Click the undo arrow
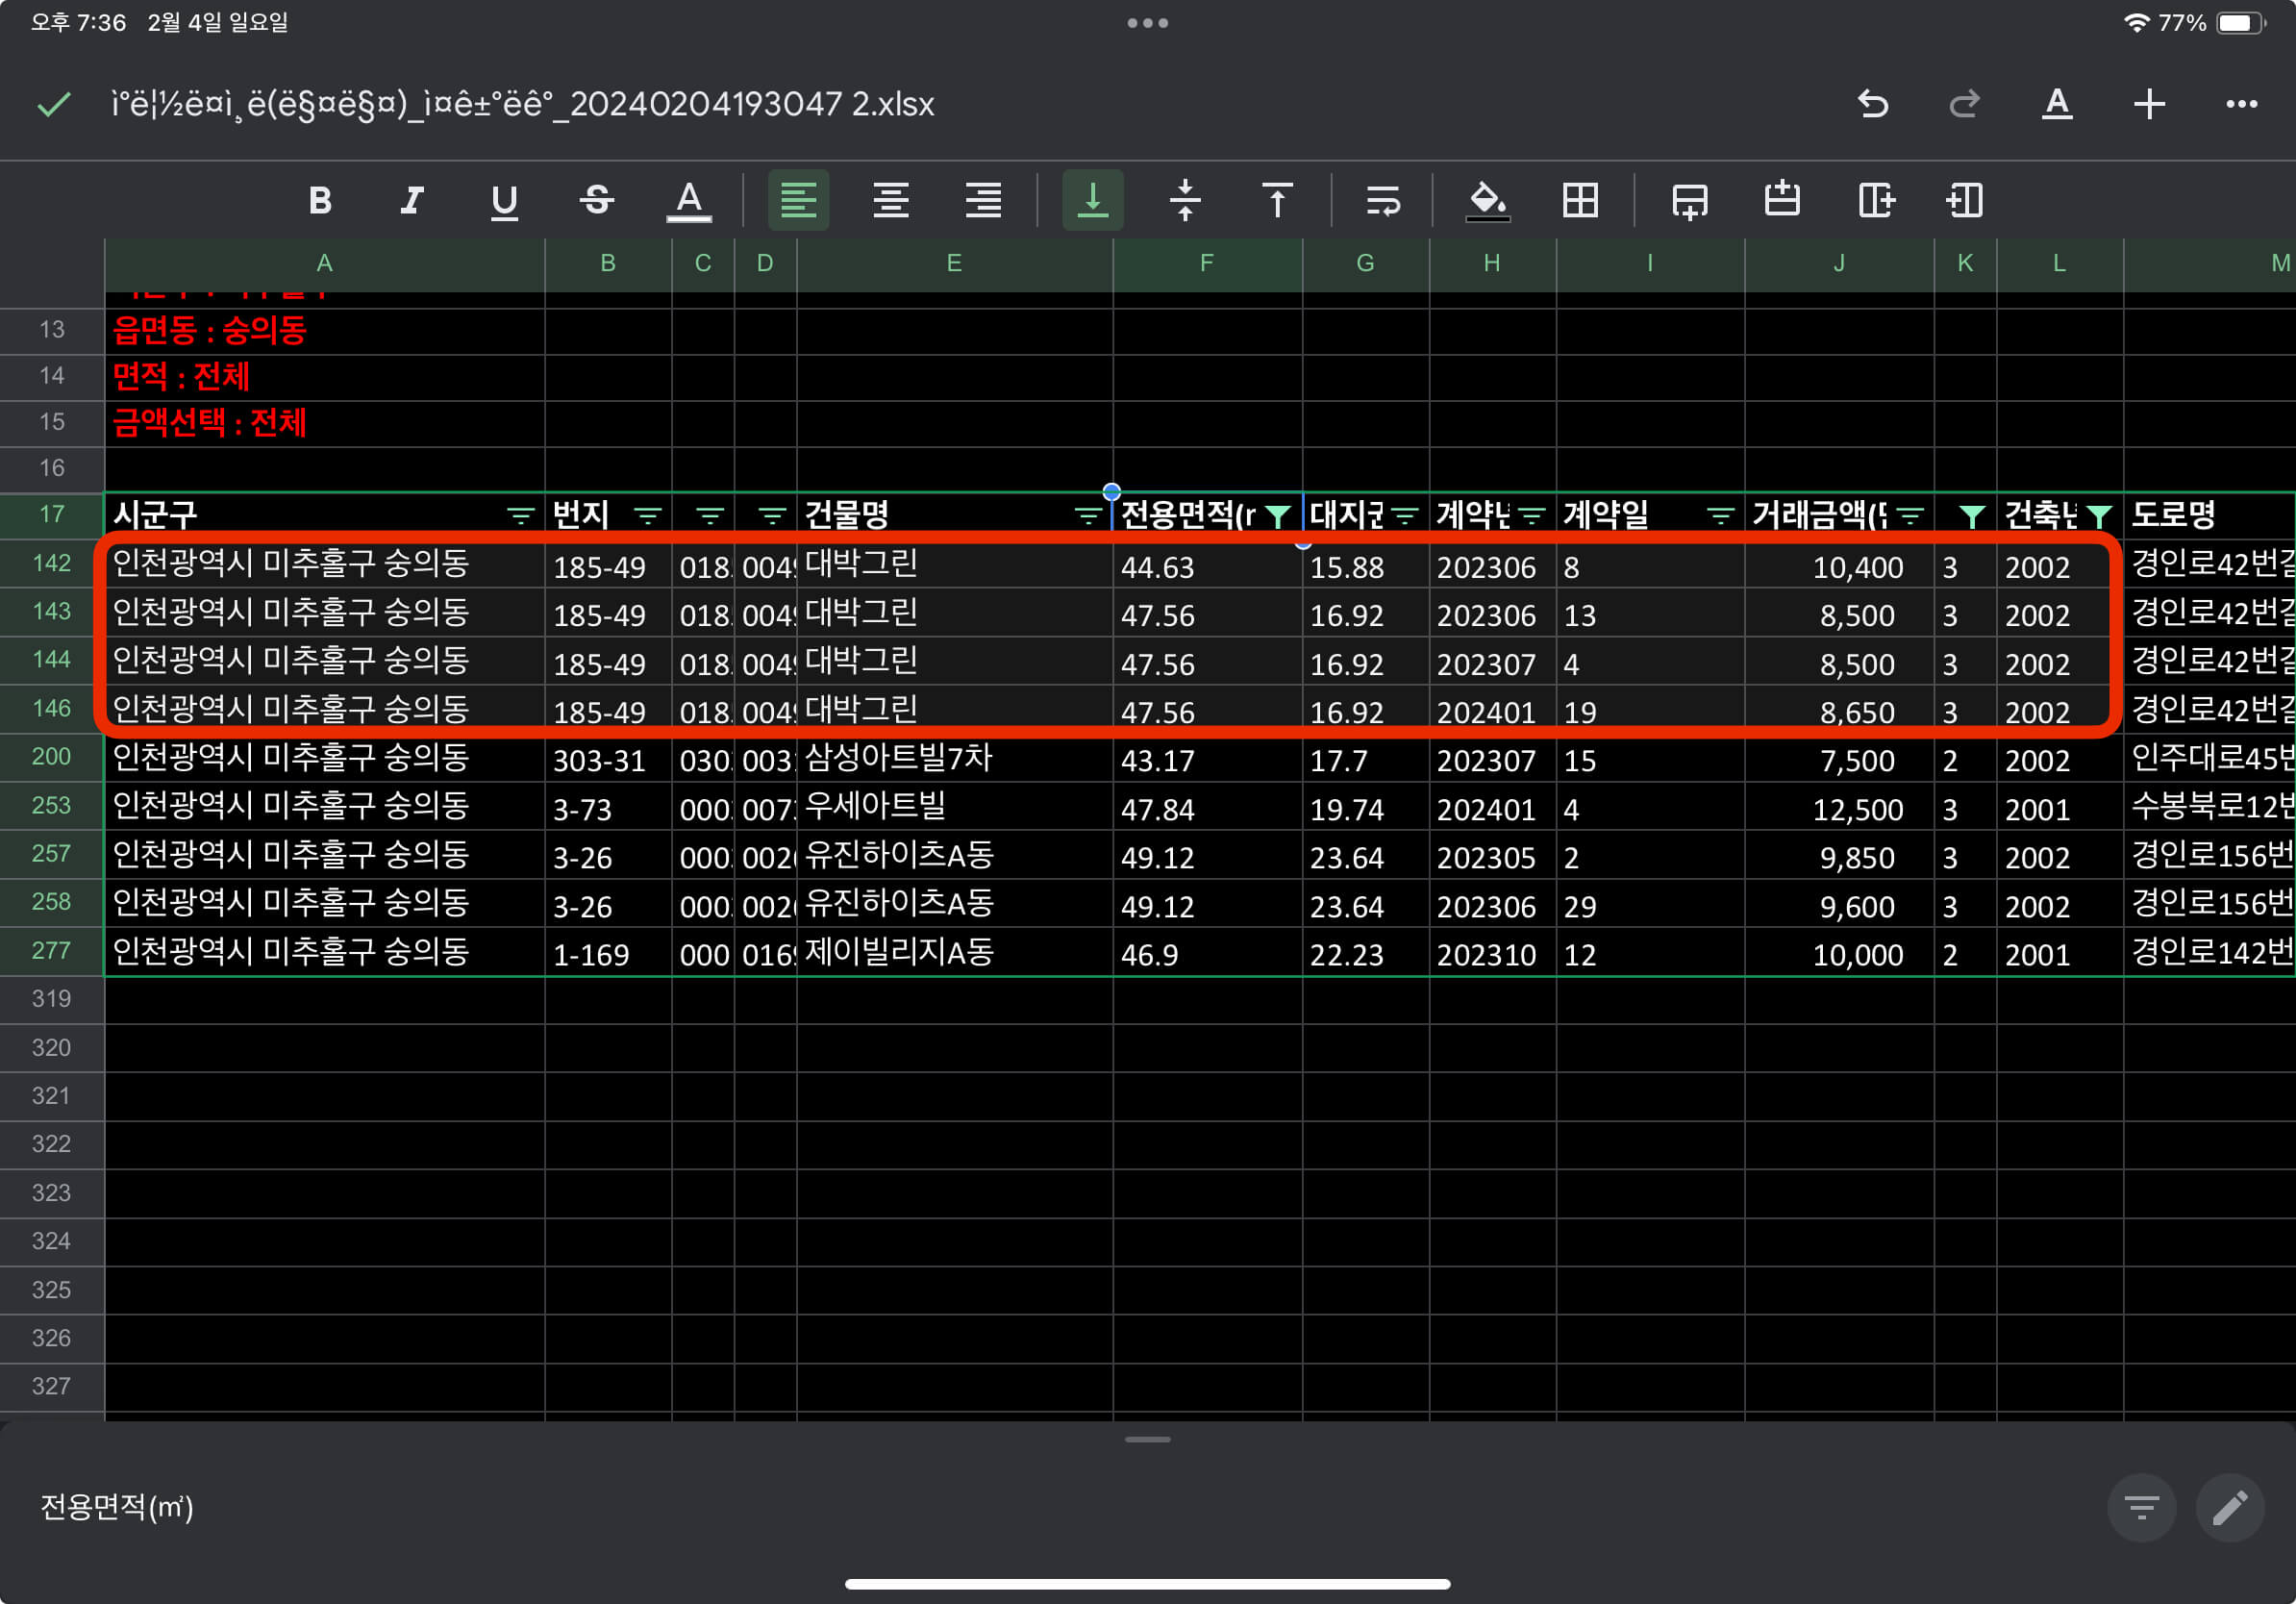This screenshot has width=2296, height=1604. (1873, 104)
